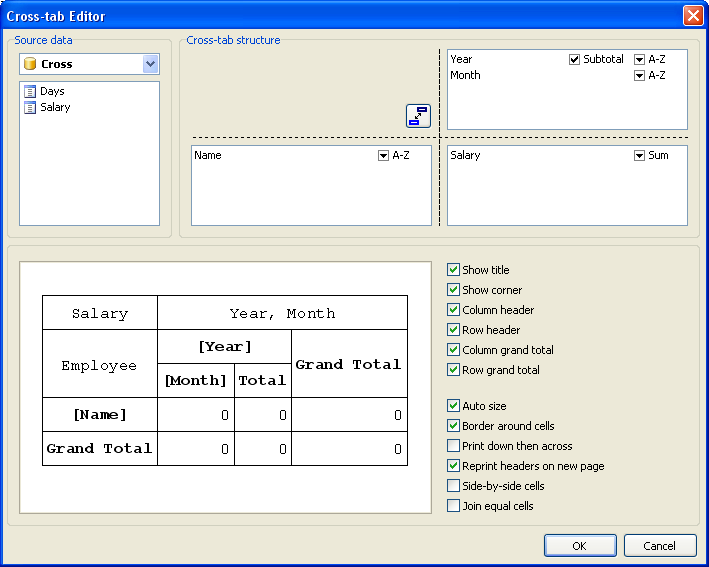Open the Month A-Z sort dropdown
This screenshot has width=709, height=567.
click(x=640, y=76)
